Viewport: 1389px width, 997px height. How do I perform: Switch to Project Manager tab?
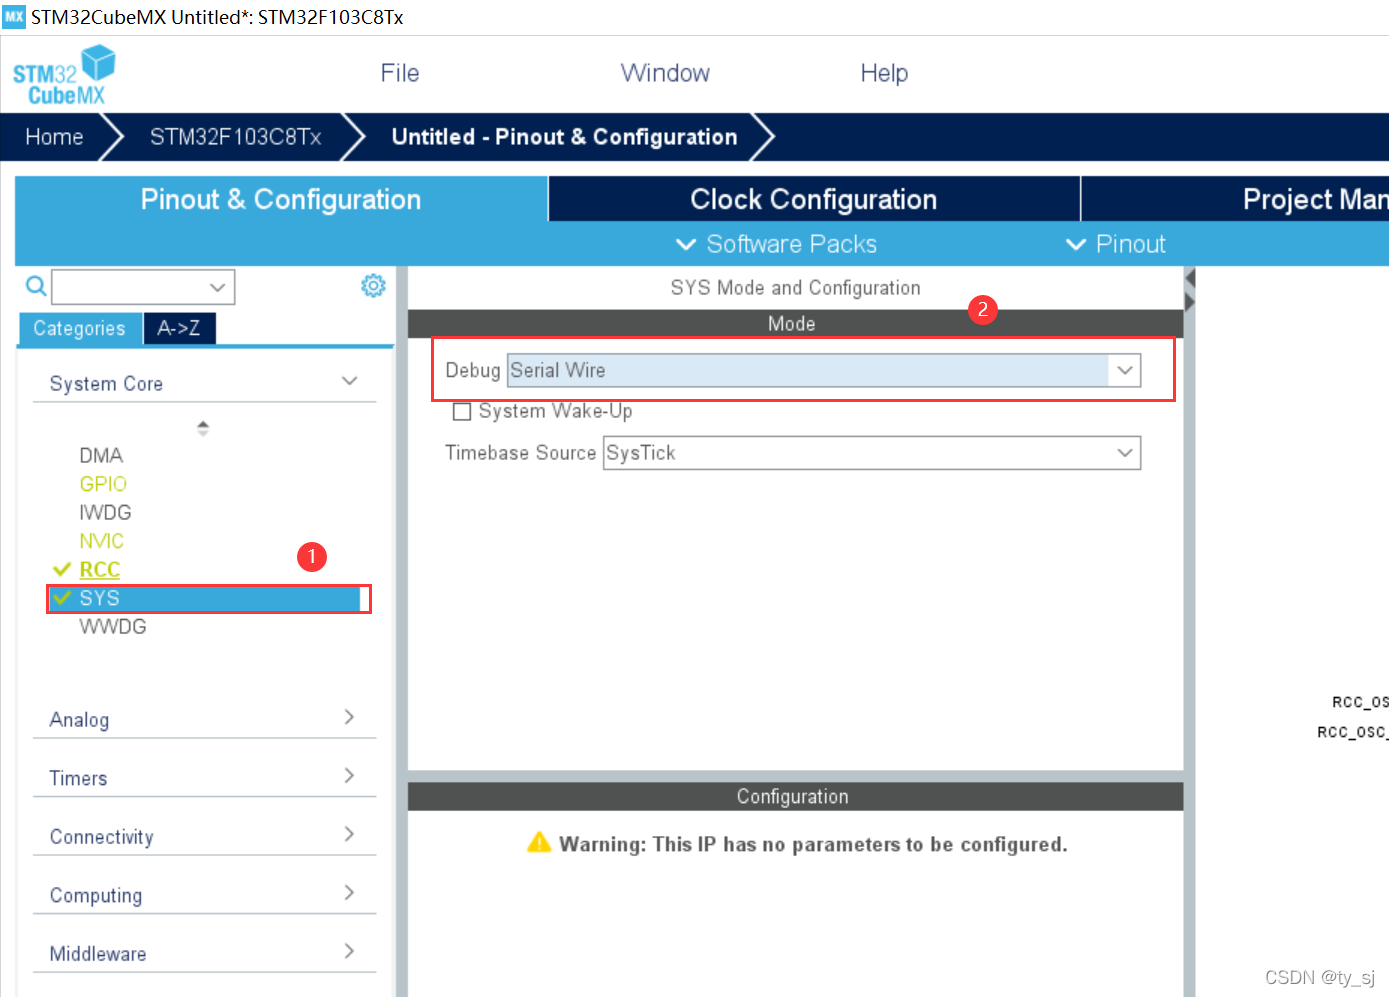(x=1236, y=199)
